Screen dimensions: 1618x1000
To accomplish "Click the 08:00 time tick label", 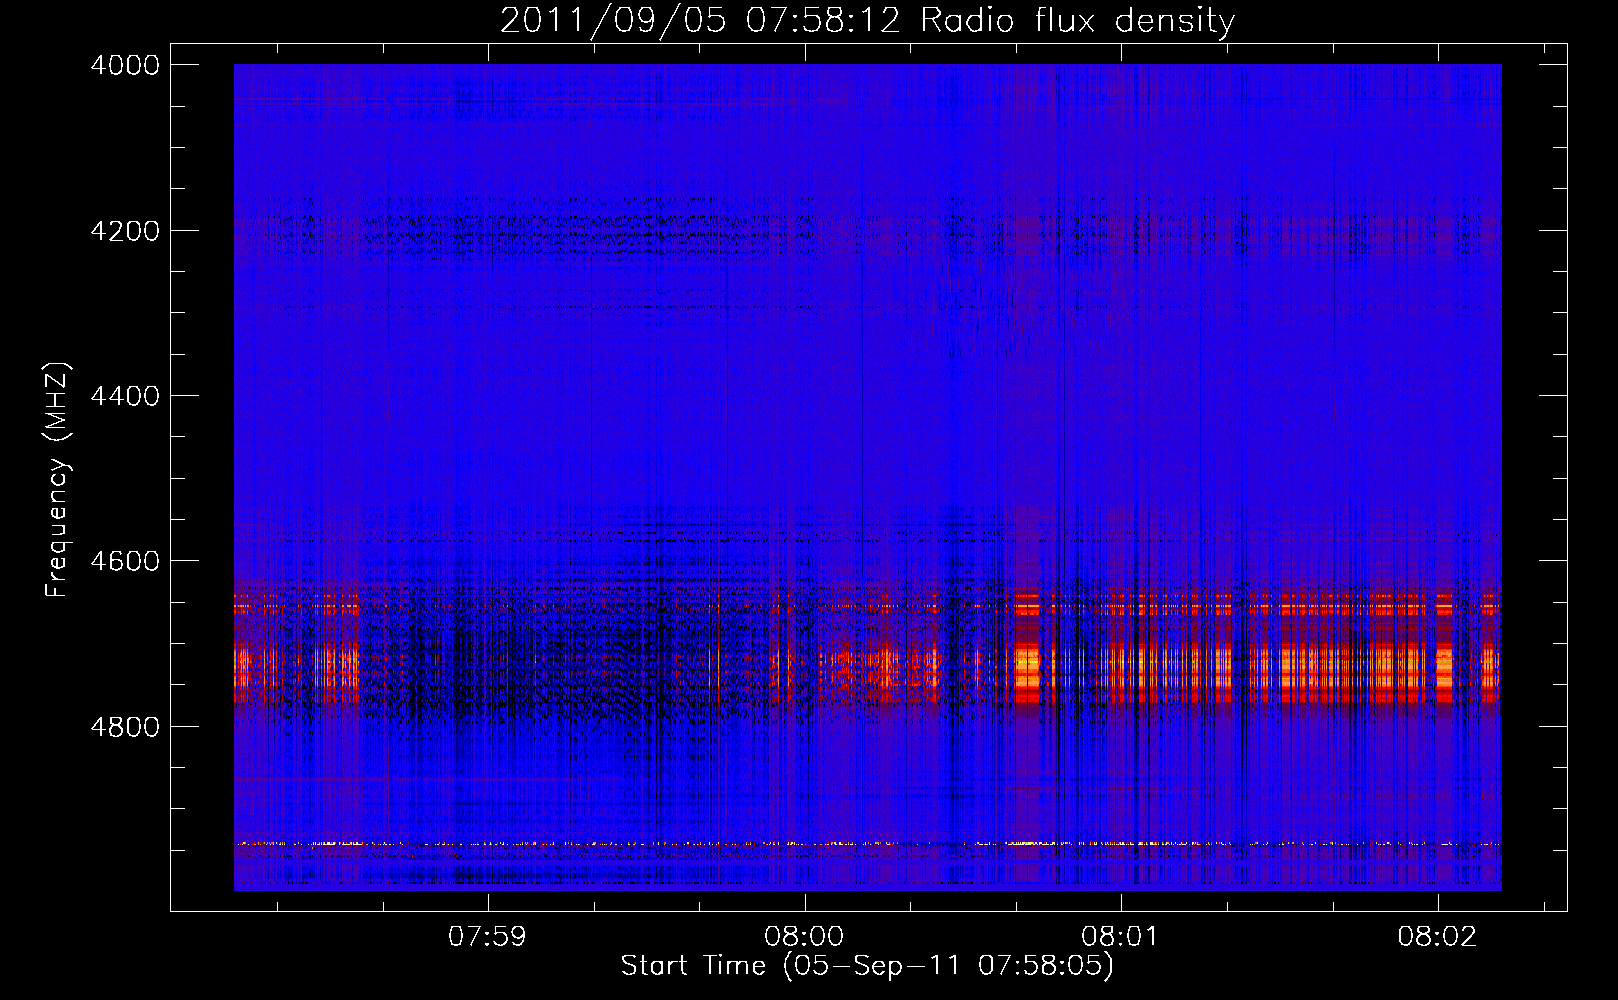I will 804,937.
